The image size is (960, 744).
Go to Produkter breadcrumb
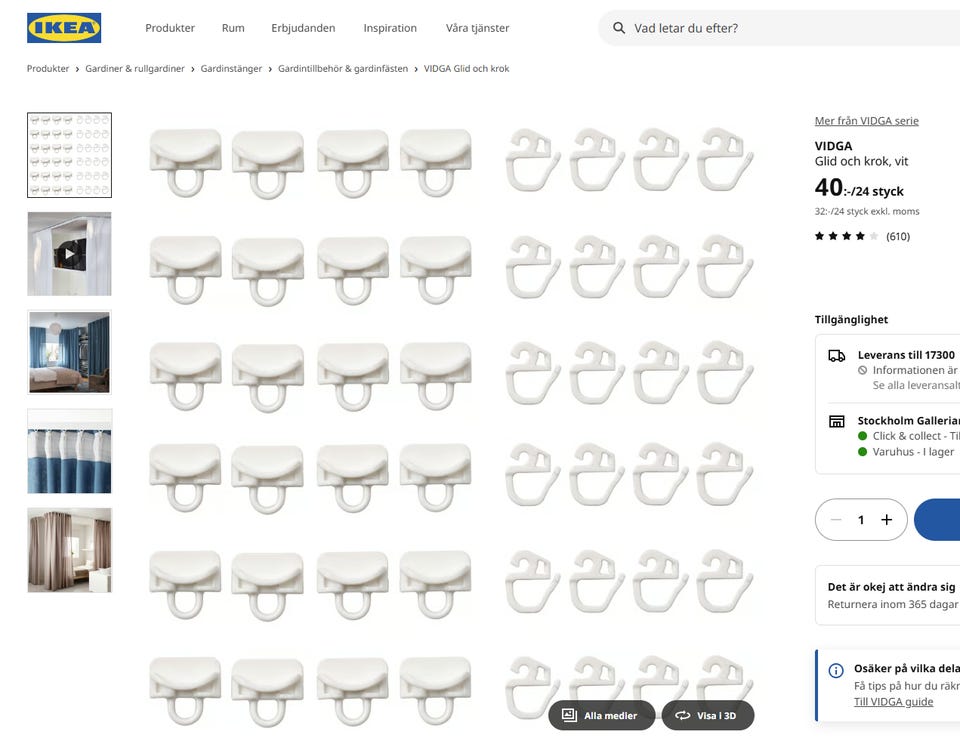click(x=48, y=69)
